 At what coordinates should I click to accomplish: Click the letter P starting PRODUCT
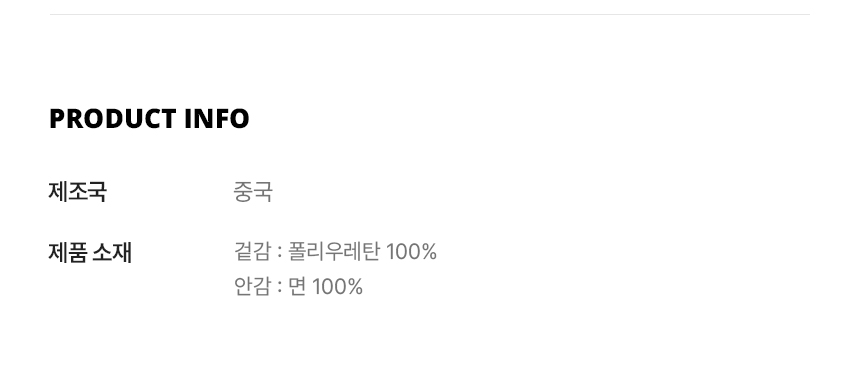coord(57,119)
